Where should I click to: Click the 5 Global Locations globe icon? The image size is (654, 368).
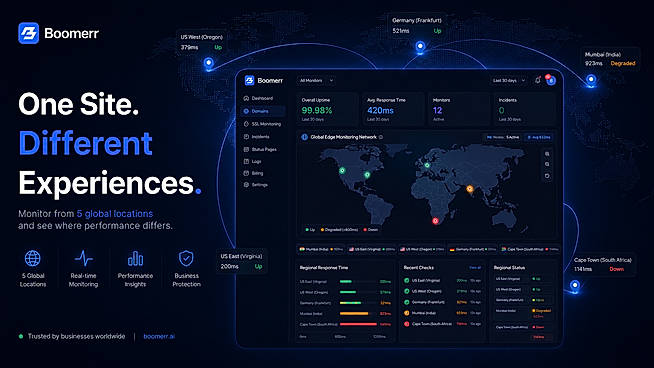pyautogui.click(x=33, y=258)
